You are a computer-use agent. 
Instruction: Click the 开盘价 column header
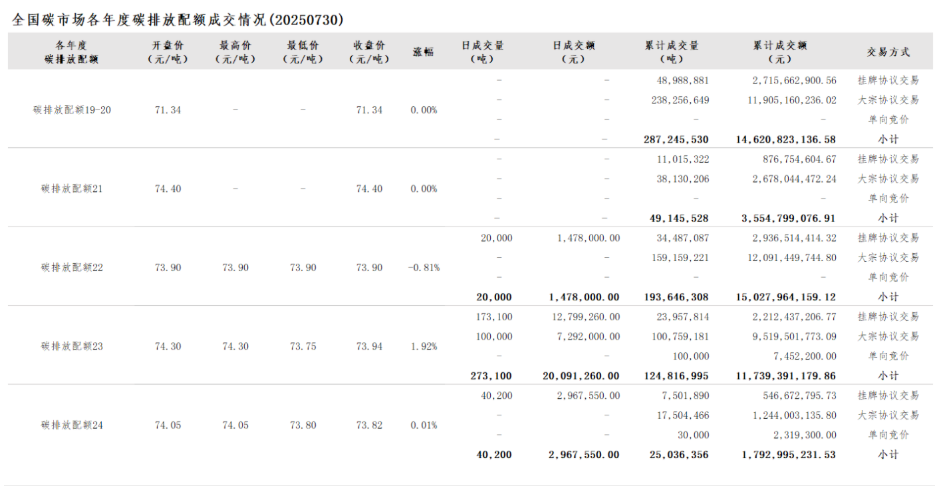pos(168,52)
